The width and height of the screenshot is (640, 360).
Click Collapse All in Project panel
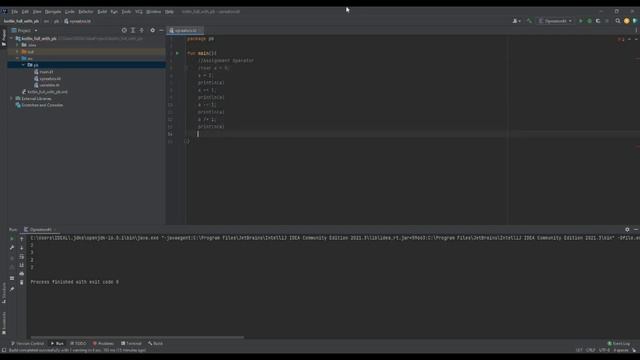point(142,30)
